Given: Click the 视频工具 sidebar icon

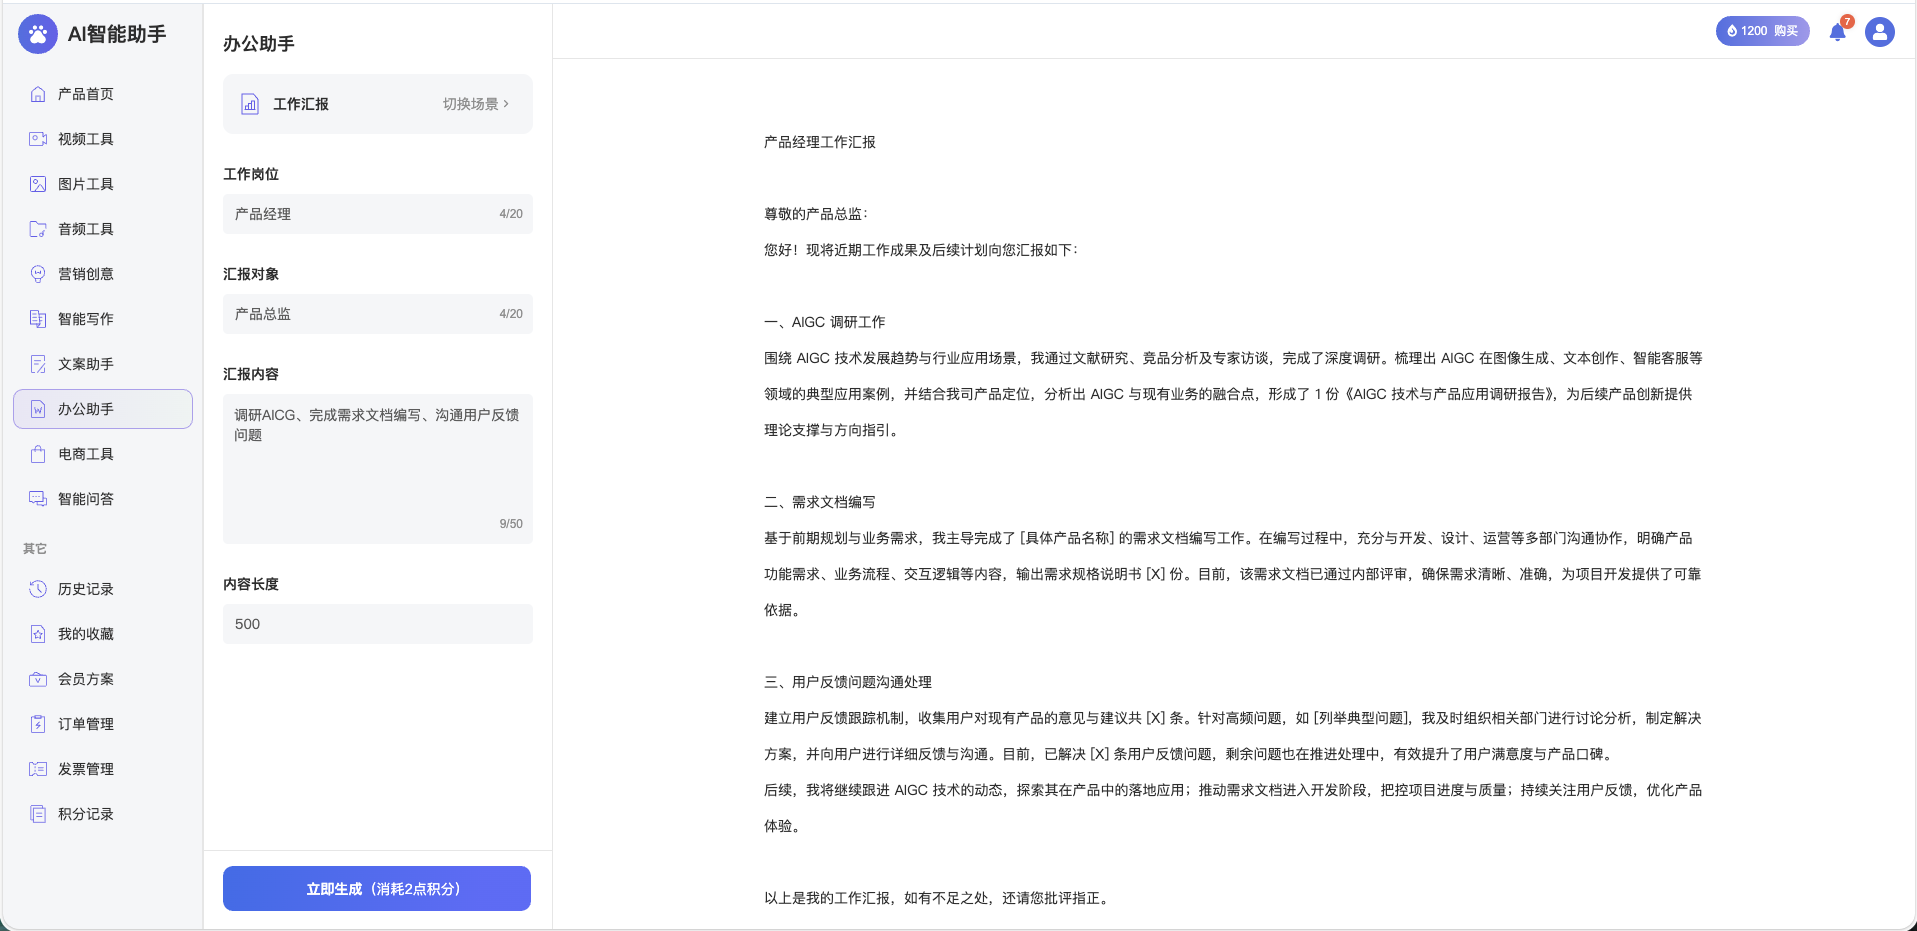Looking at the screenshot, I should 38,139.
